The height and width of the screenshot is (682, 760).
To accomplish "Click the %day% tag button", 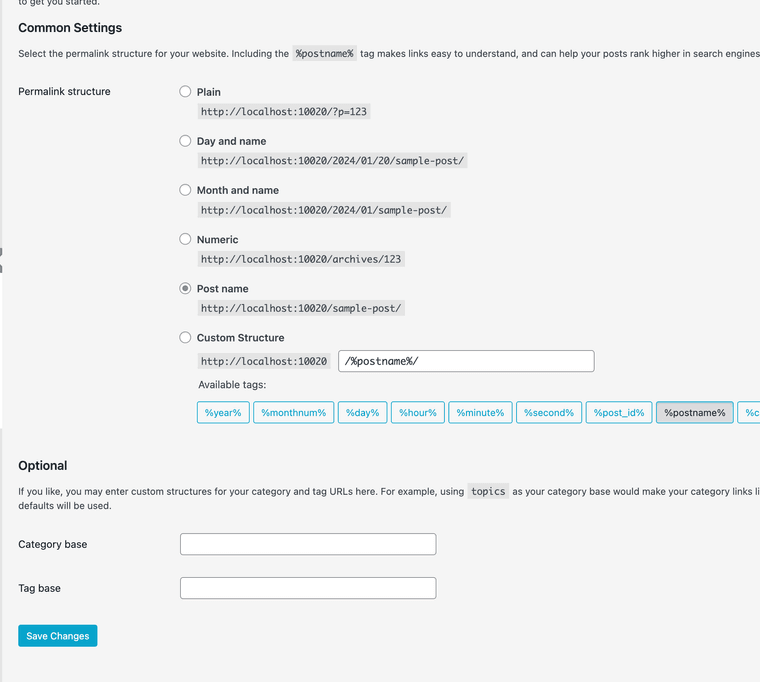I will pyautogui.click(x=362, y=413).
